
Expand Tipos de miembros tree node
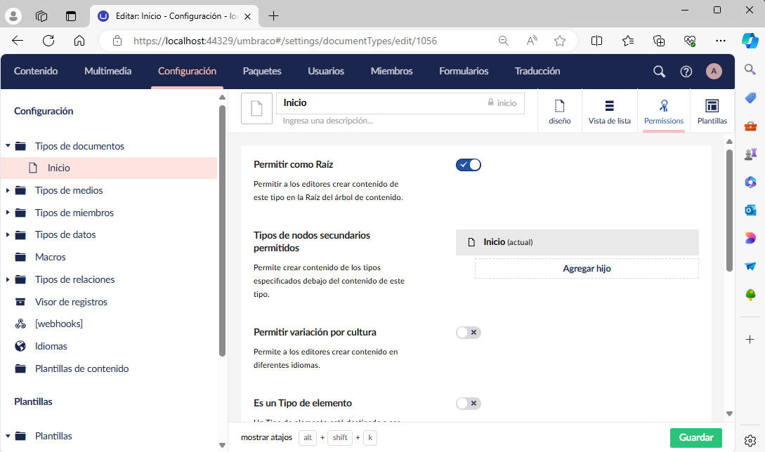tap(8, 212)
